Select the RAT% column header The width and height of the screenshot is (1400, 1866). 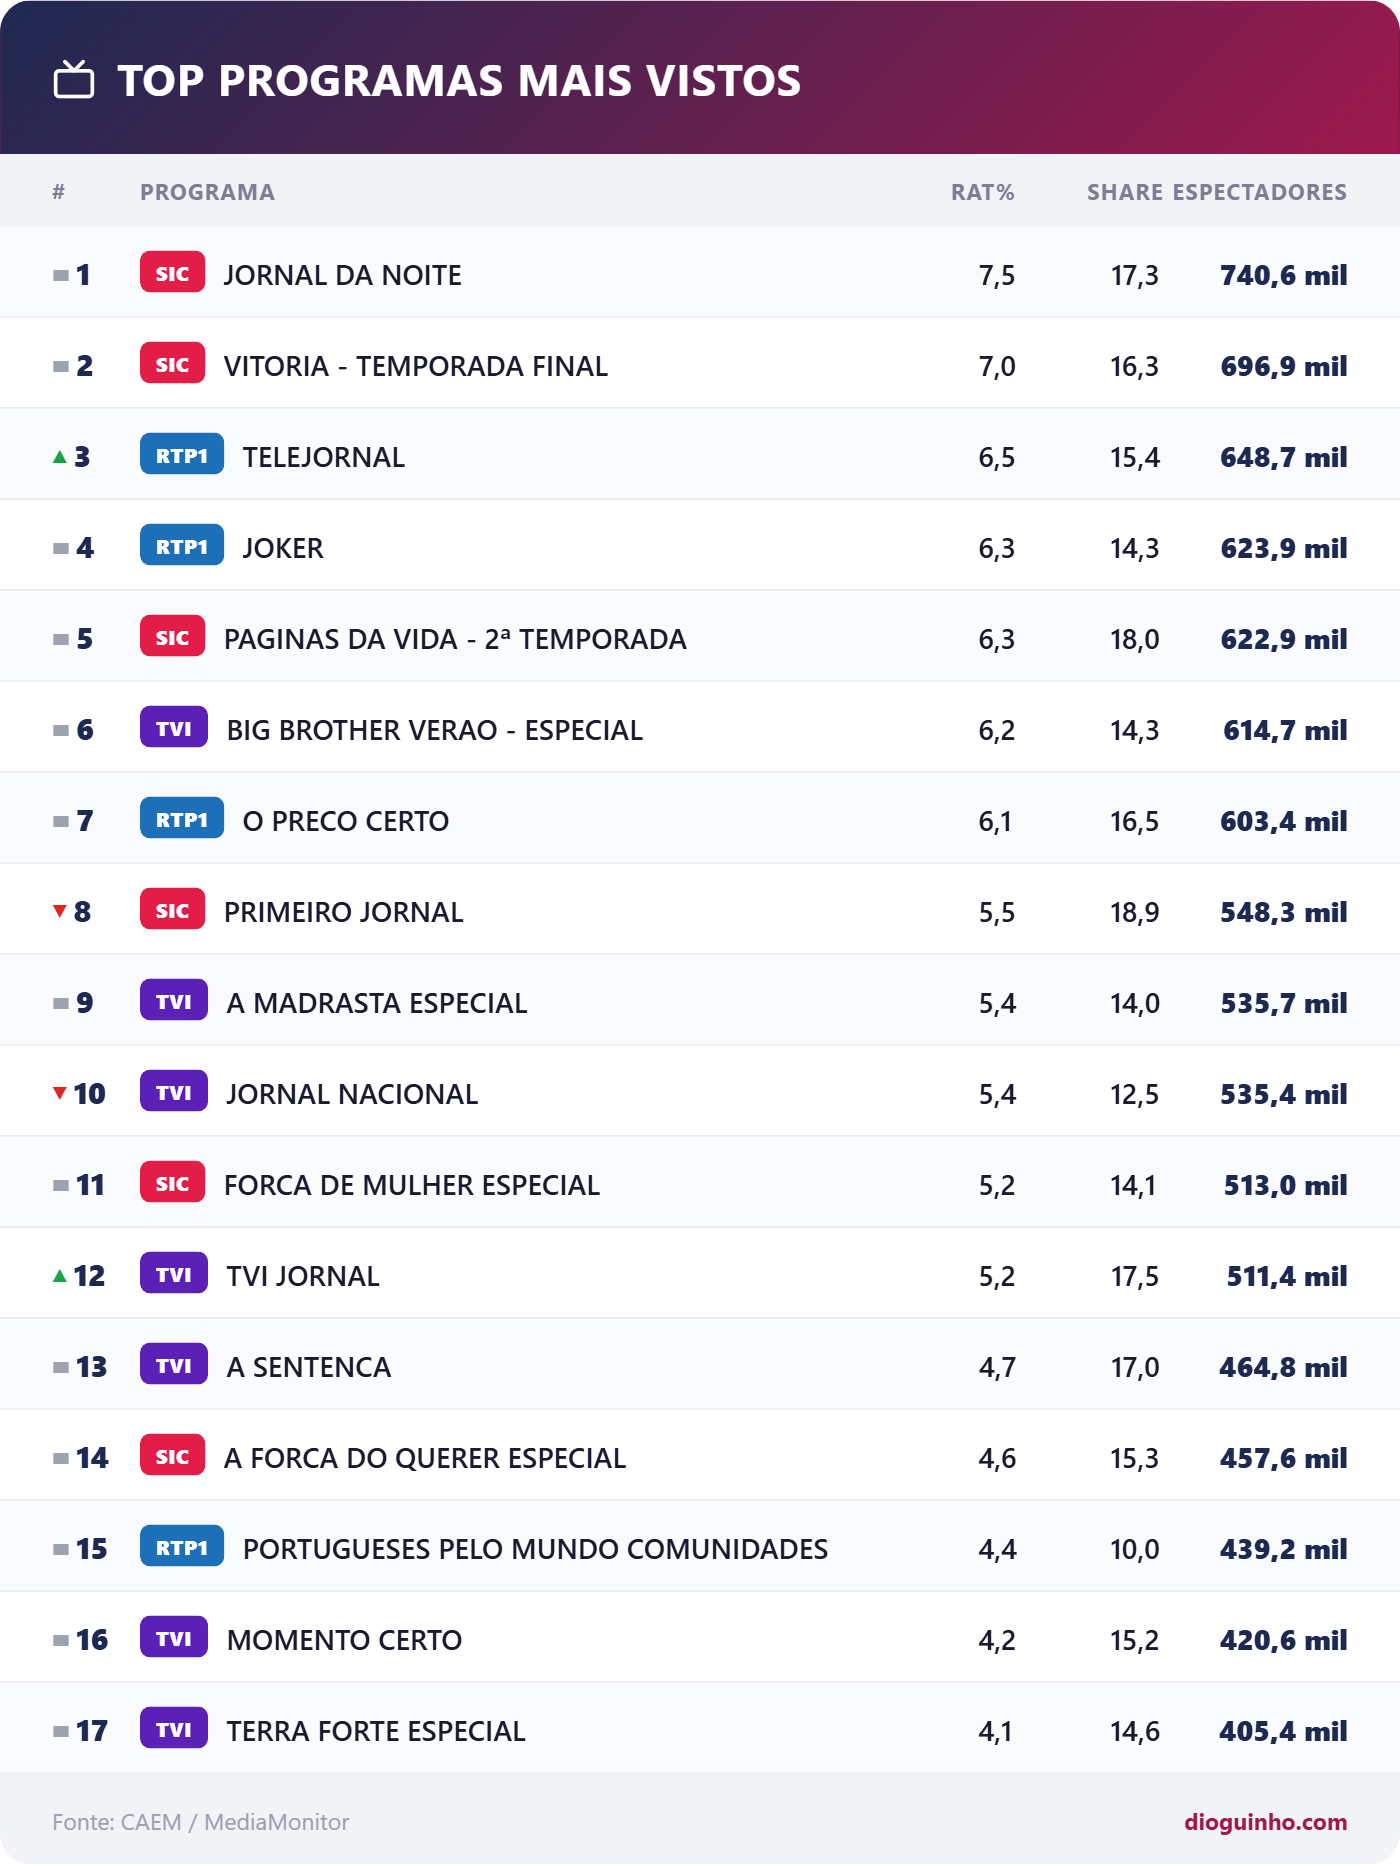point(982,192)
